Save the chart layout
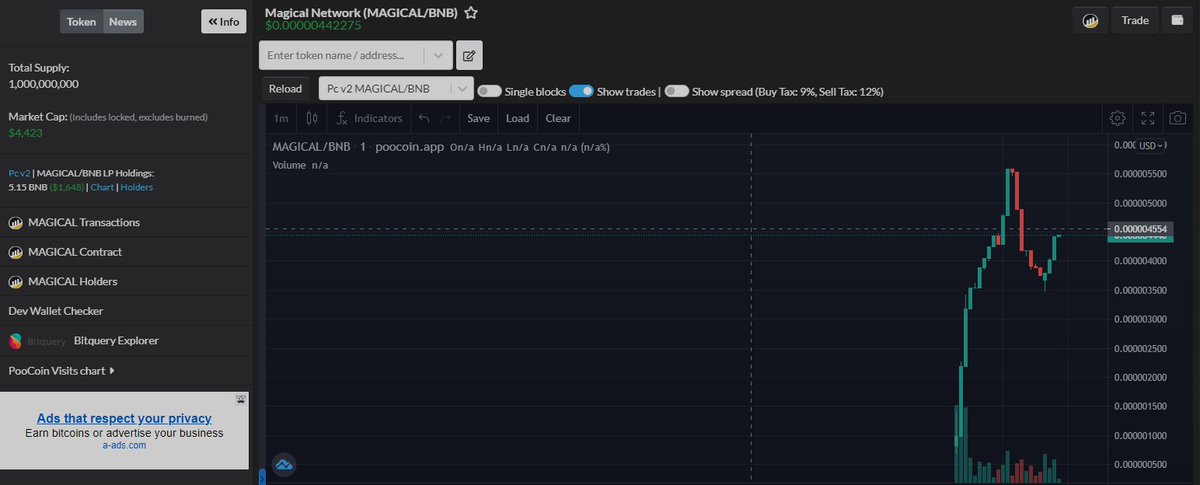The width and height of the screenshot is (1200, 485). click(x=479, y=118)
